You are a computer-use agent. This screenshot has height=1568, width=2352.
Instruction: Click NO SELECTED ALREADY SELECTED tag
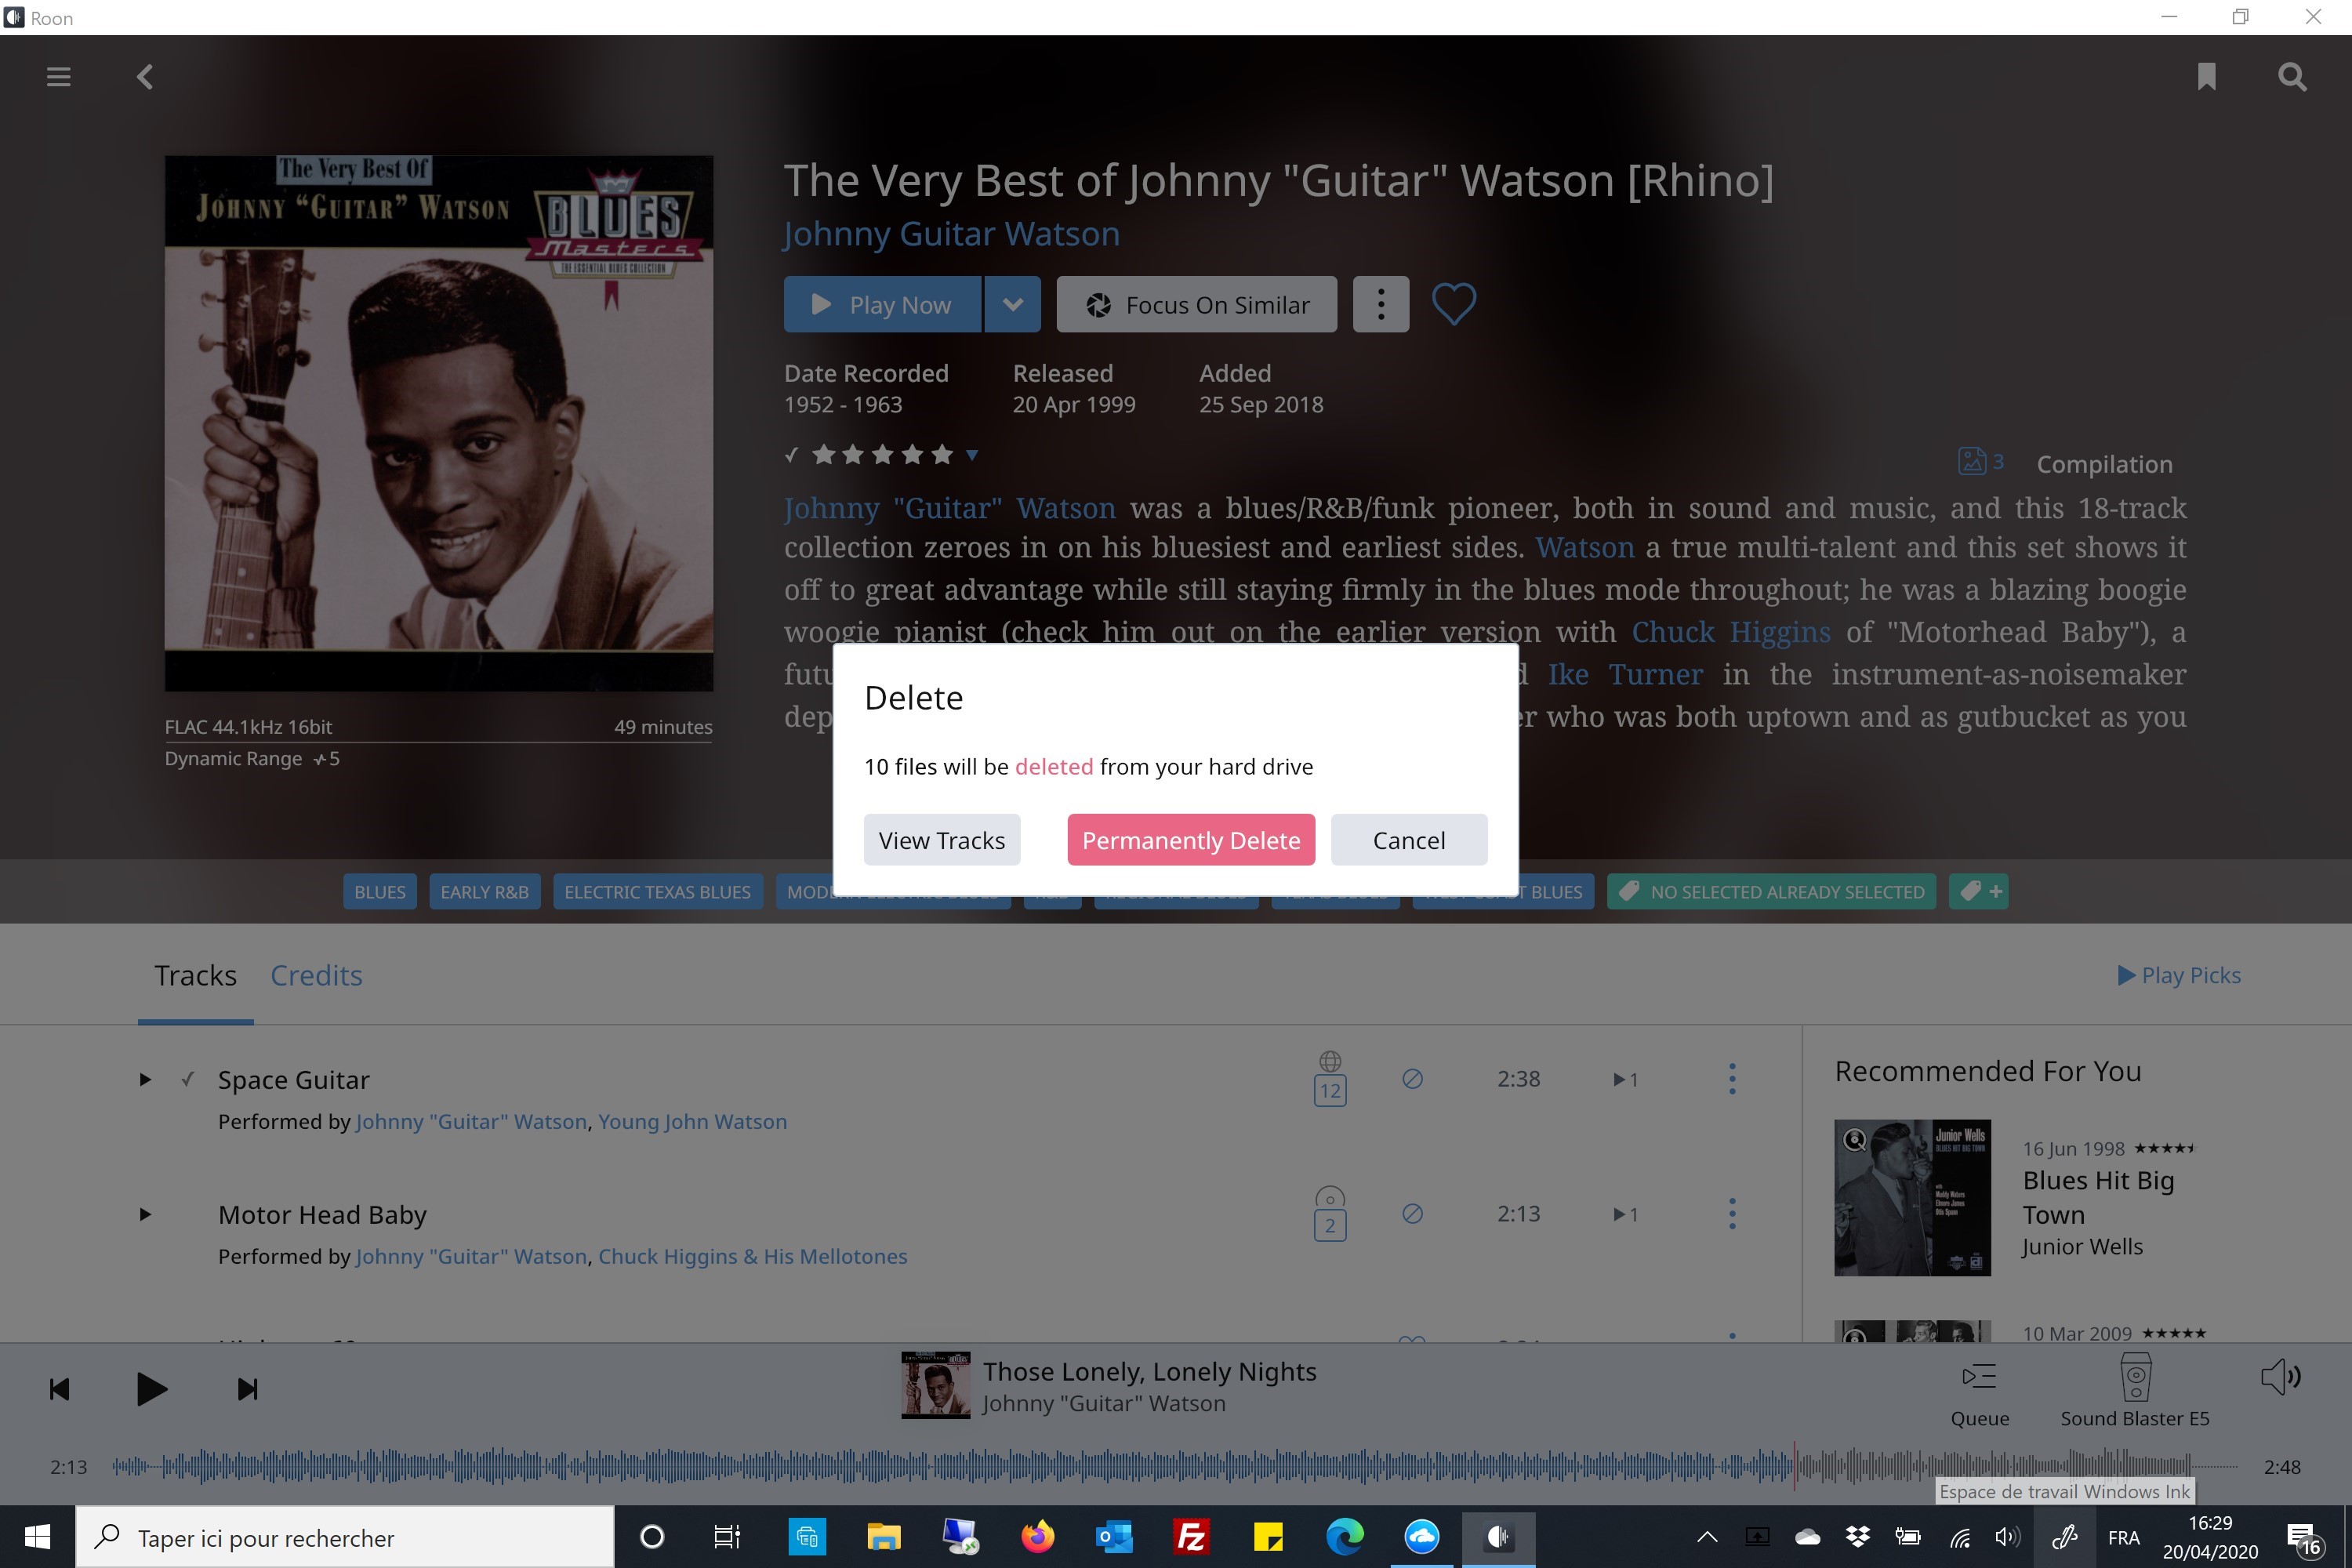coord(1771,891)
